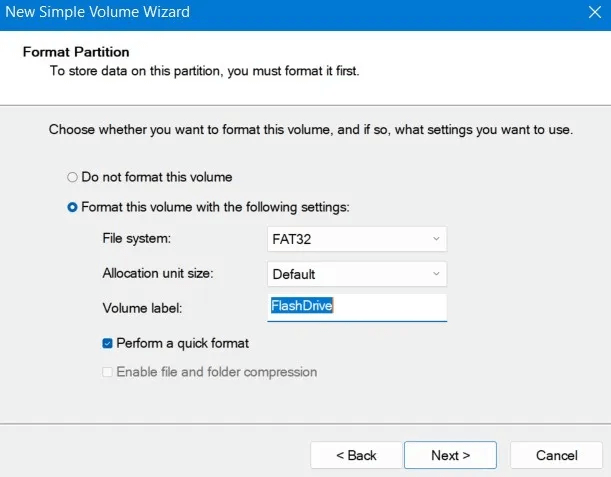Click the 'File system:' field label
Viewport: 611px width, 477px height.
(x=137, y=238)
